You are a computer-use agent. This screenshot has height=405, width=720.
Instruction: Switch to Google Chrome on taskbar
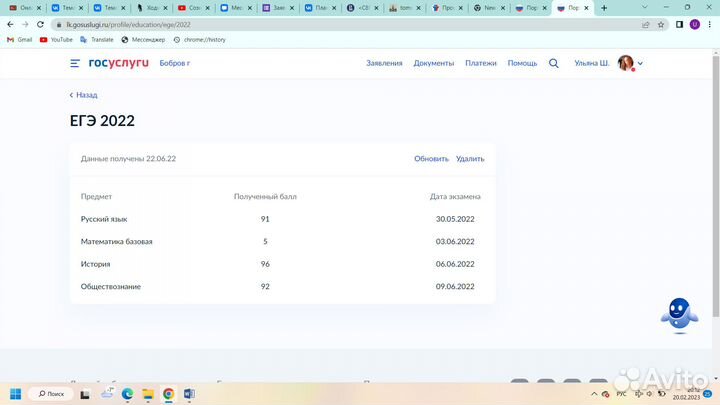point(169,394)
